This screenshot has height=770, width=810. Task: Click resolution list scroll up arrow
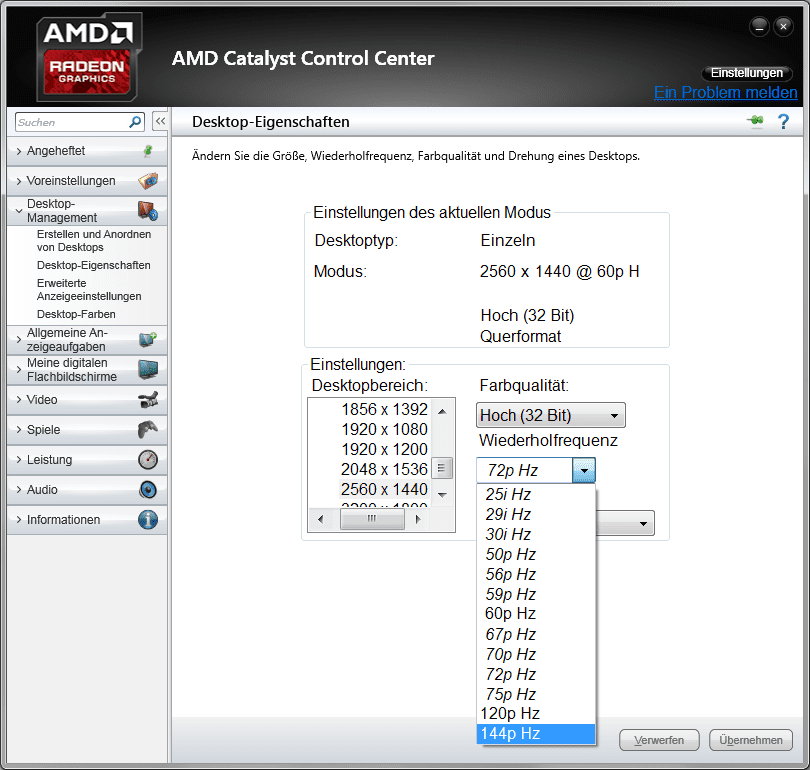[x=442, y=412]
